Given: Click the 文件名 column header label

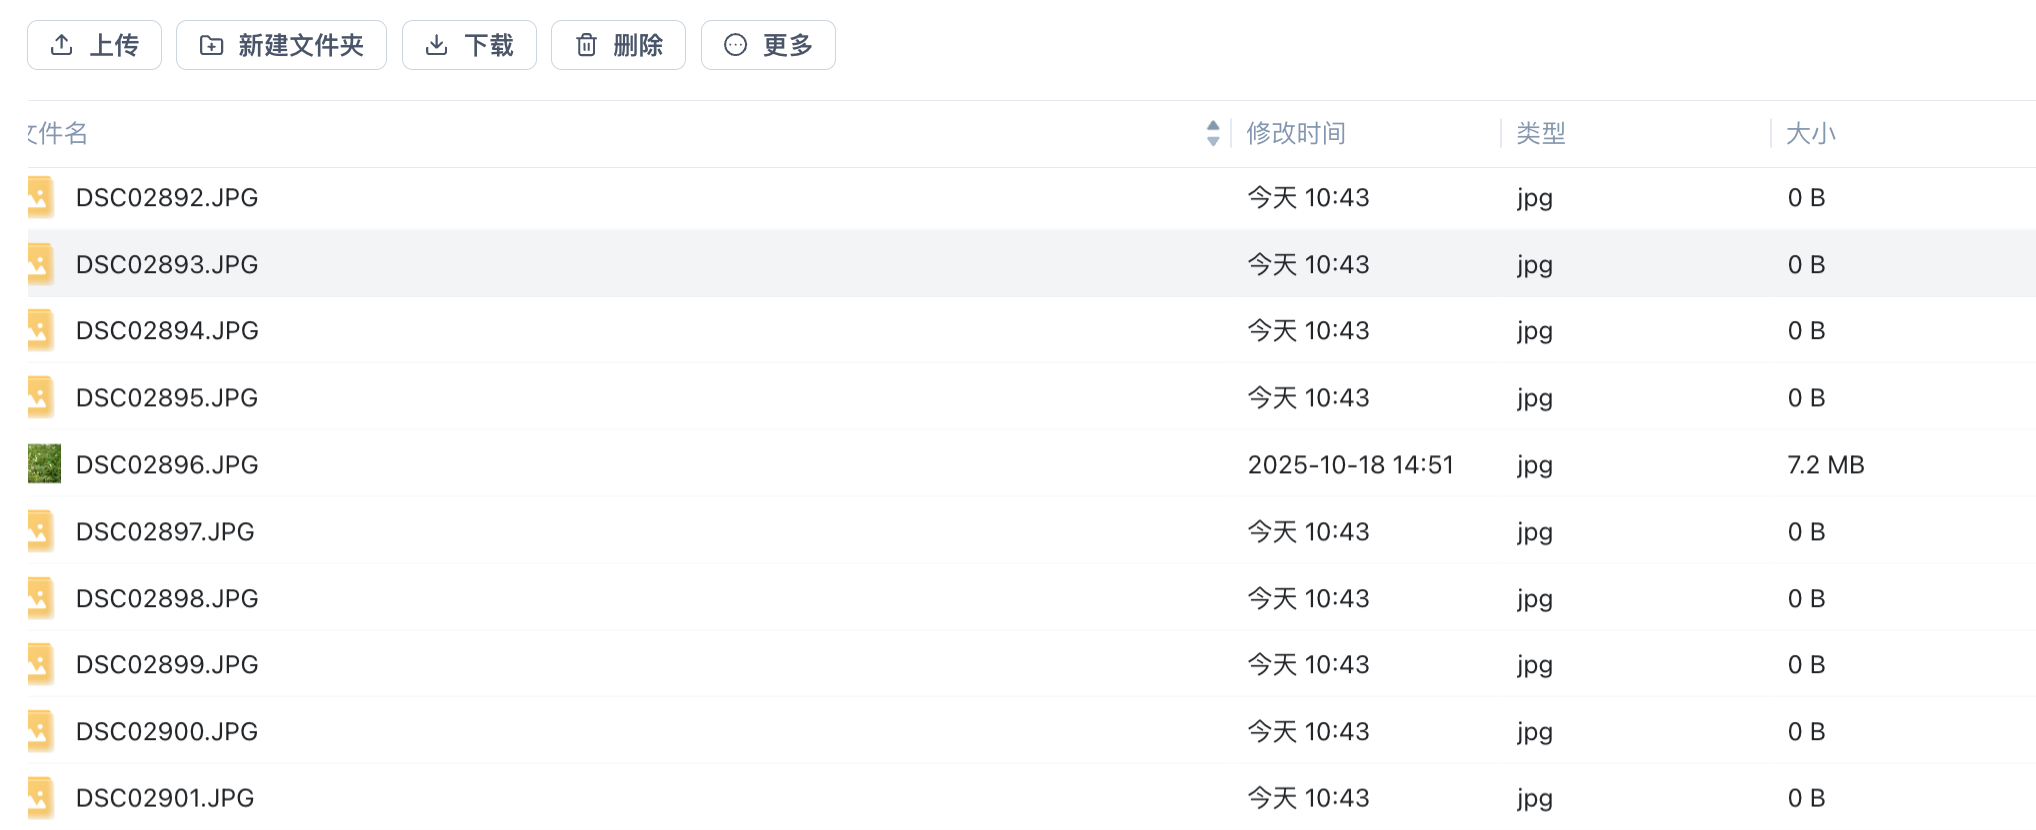Looking at the screenshot, I should [58, 133].
